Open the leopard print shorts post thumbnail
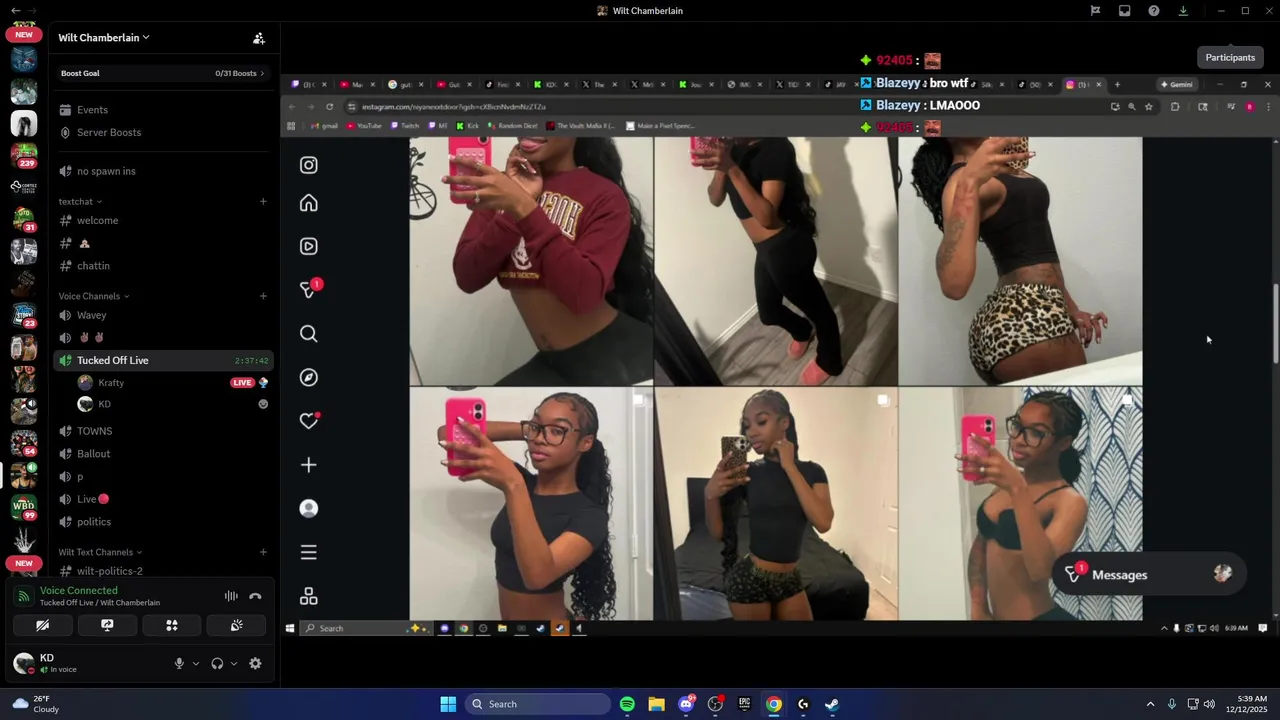This screenshot has width=1280, height=720. [x=1020, y=261]
